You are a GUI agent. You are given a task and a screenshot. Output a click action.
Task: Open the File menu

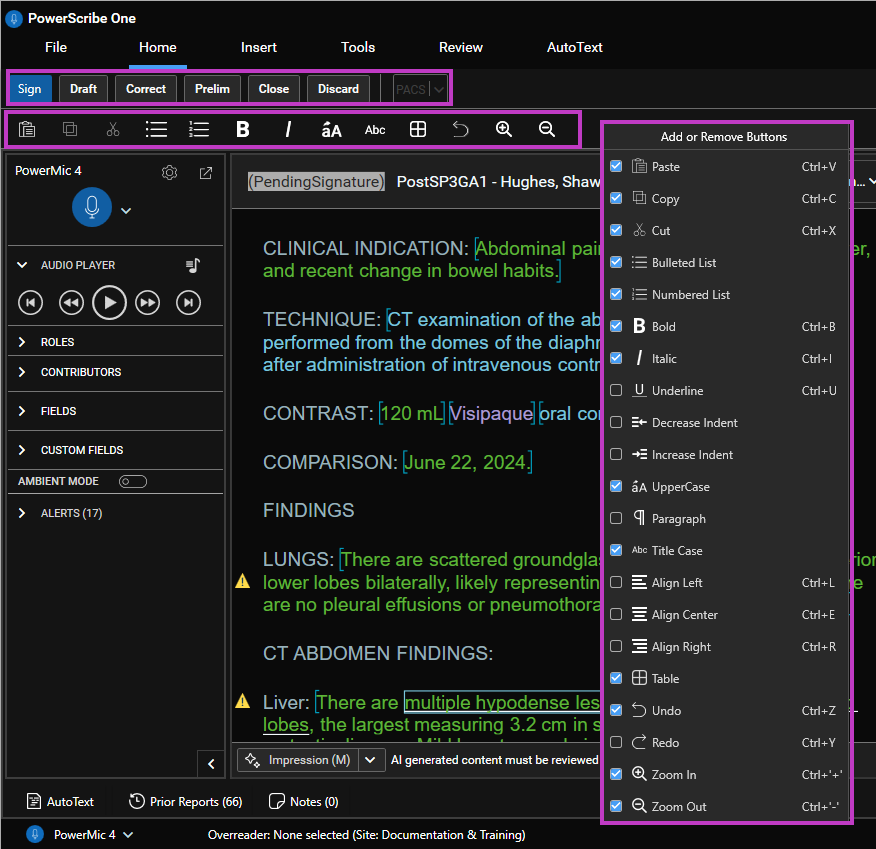point(56,47)
